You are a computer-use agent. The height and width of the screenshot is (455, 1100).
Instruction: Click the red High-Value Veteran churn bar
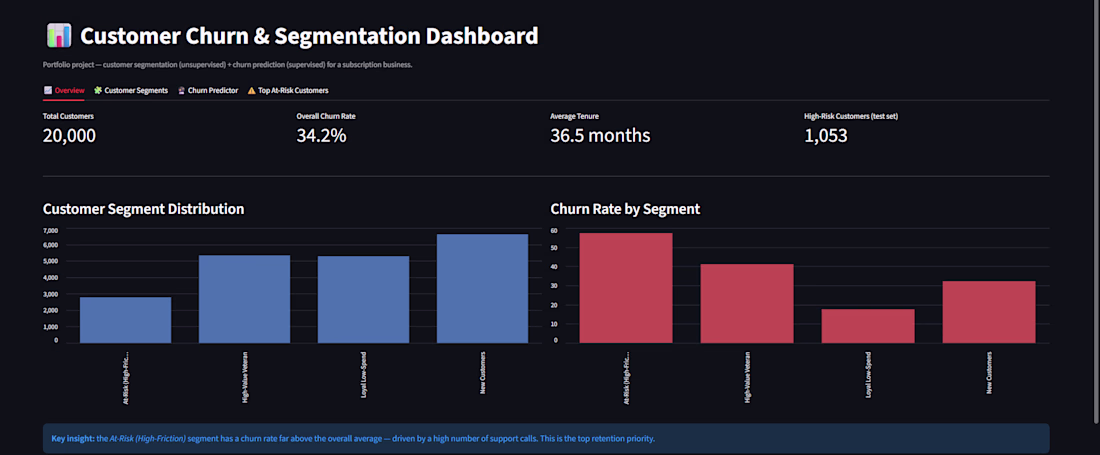click(747, 304)
